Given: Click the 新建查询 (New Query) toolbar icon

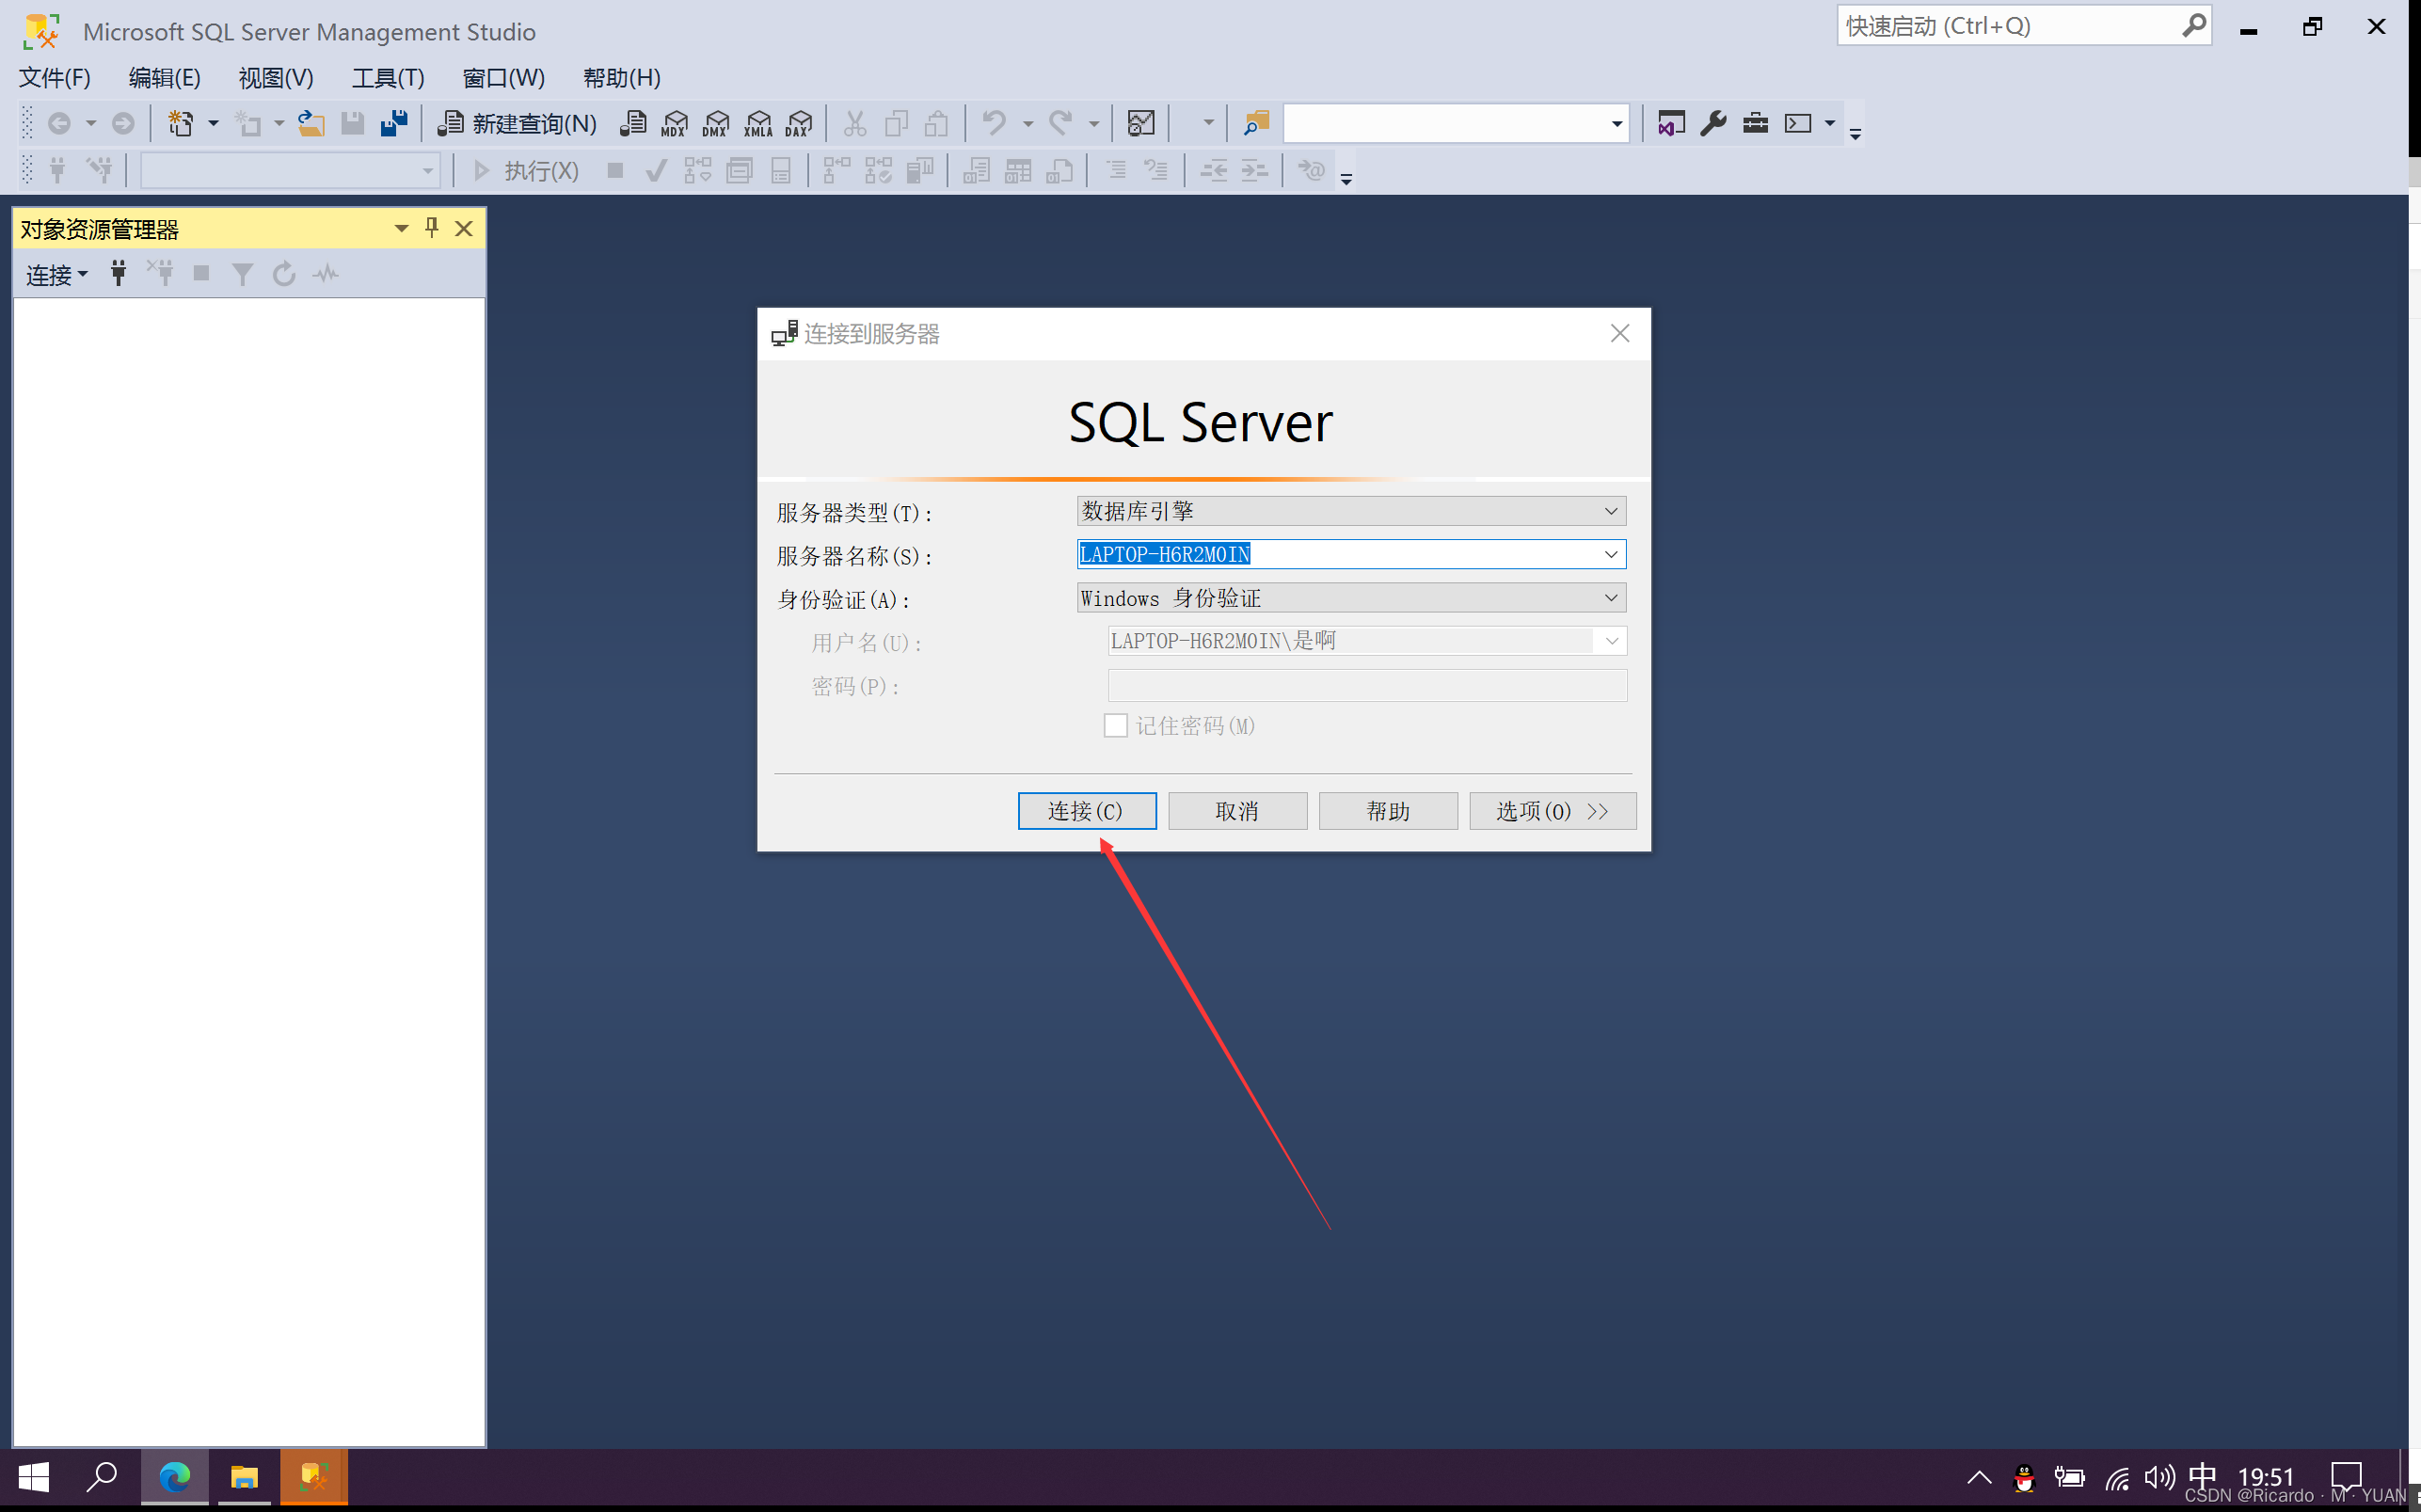Looking at the screenshot, I should click(x=515, y=122).
